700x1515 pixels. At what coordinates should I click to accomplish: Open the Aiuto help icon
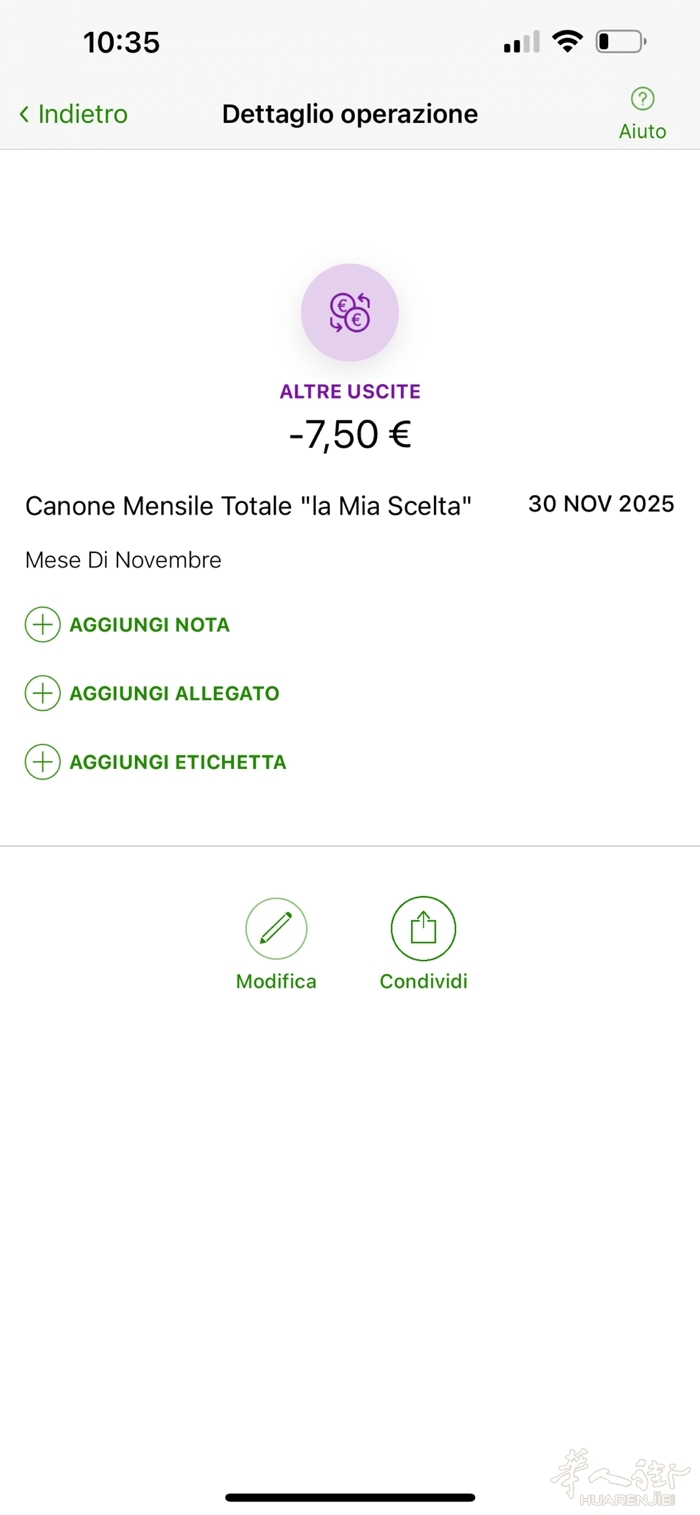642,99
